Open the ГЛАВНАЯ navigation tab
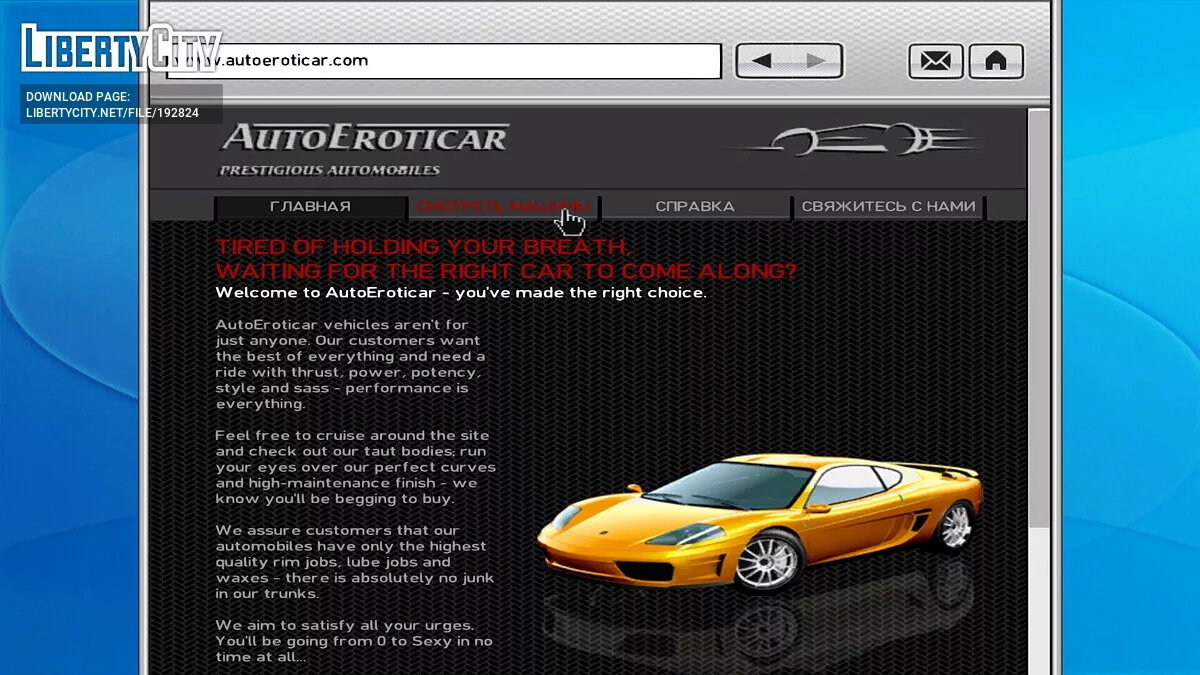 309,206
